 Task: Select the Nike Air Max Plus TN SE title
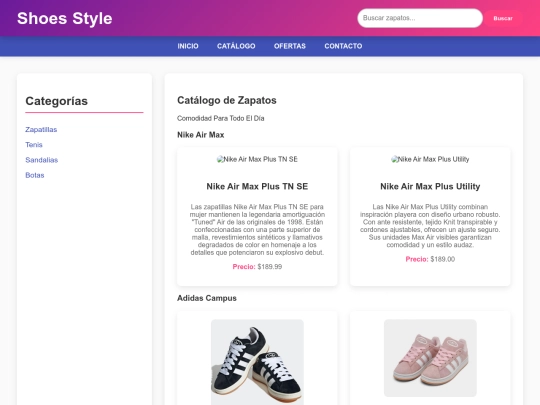[x=257, y=186]
